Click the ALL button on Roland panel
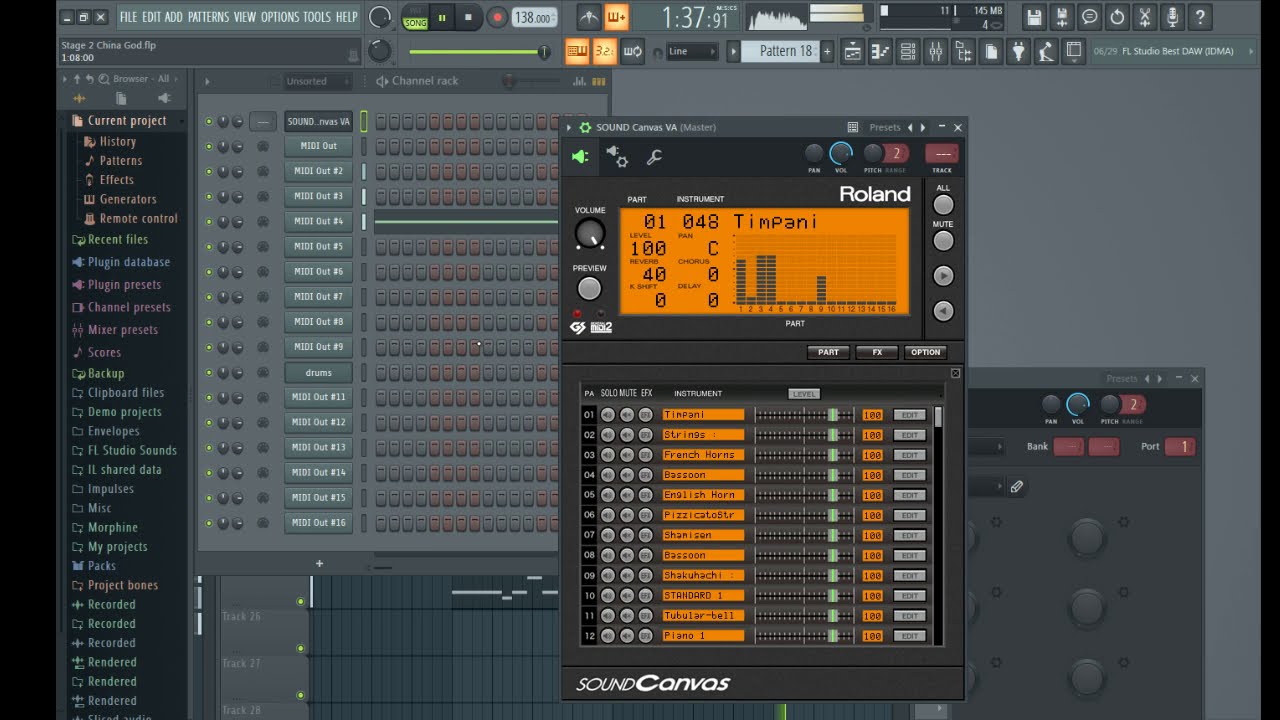Image resolution: width=1280 pixels, height=720 pixels. coord(943,204)
